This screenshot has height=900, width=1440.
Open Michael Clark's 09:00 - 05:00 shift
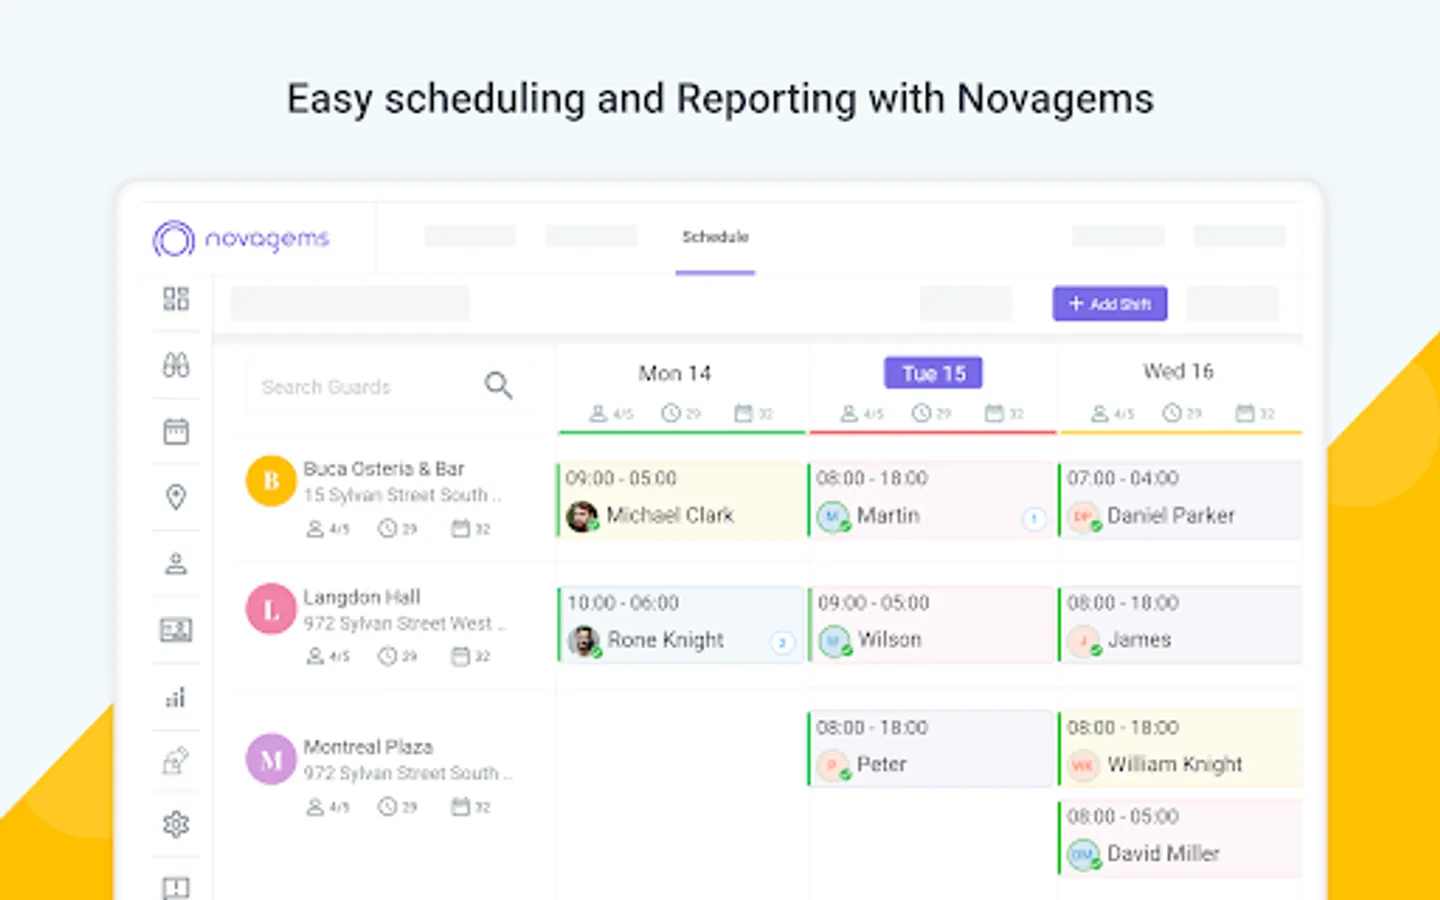[681, 499]
